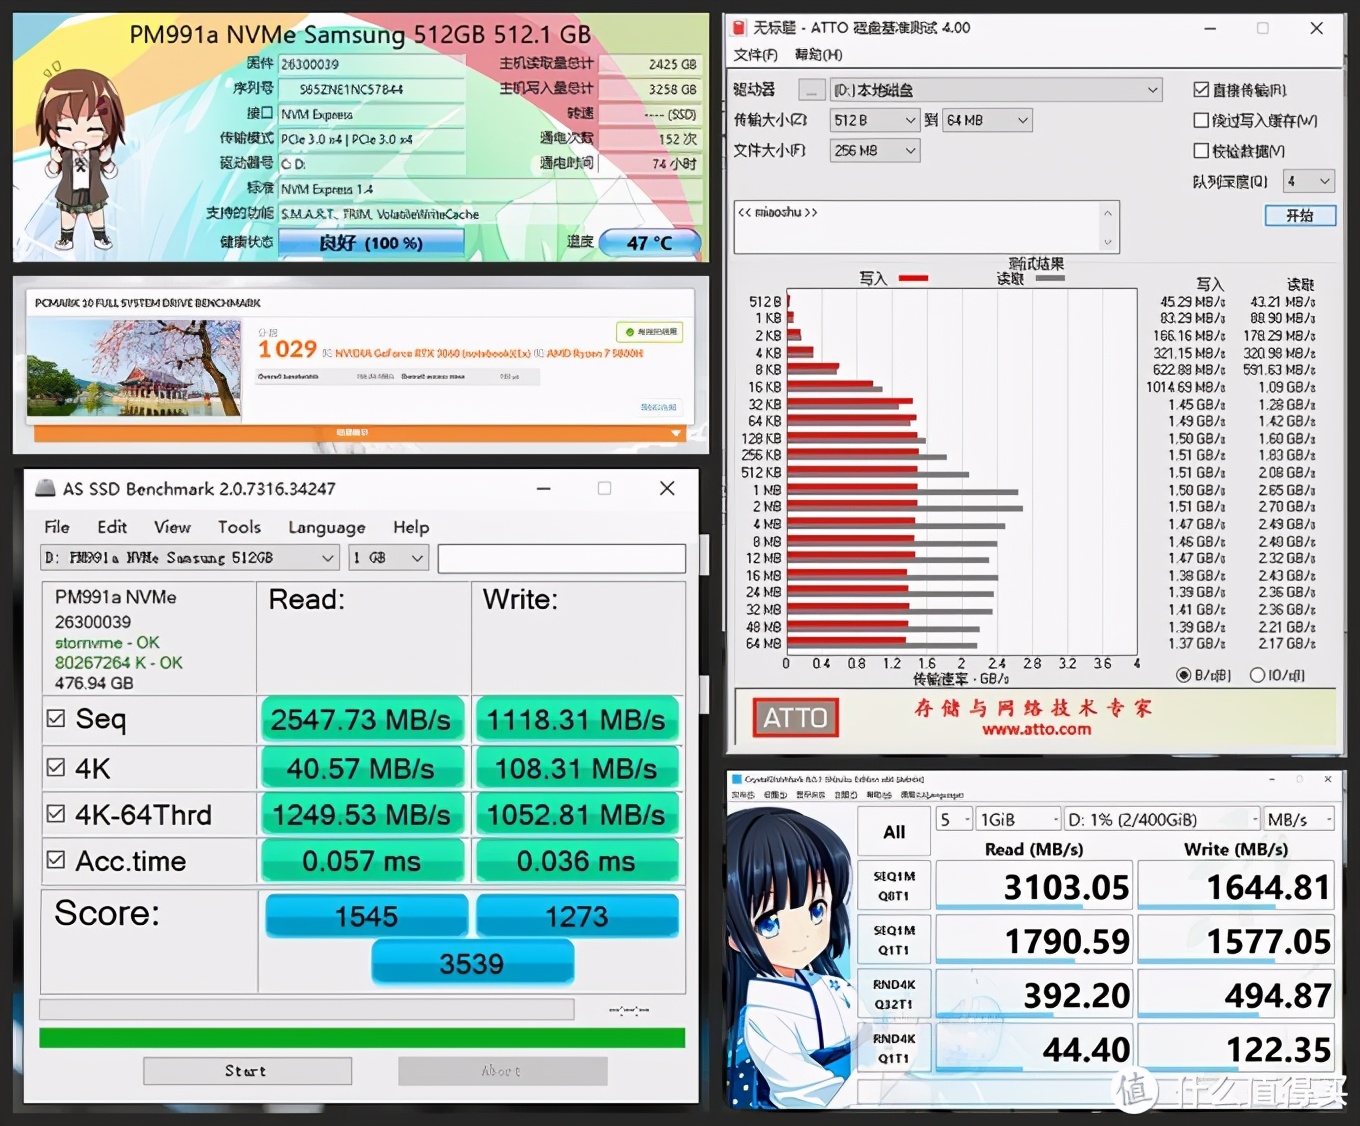Run the RND4K Q32T1 test button
Screen dimensions: 1360x1126
coord(894,994)
